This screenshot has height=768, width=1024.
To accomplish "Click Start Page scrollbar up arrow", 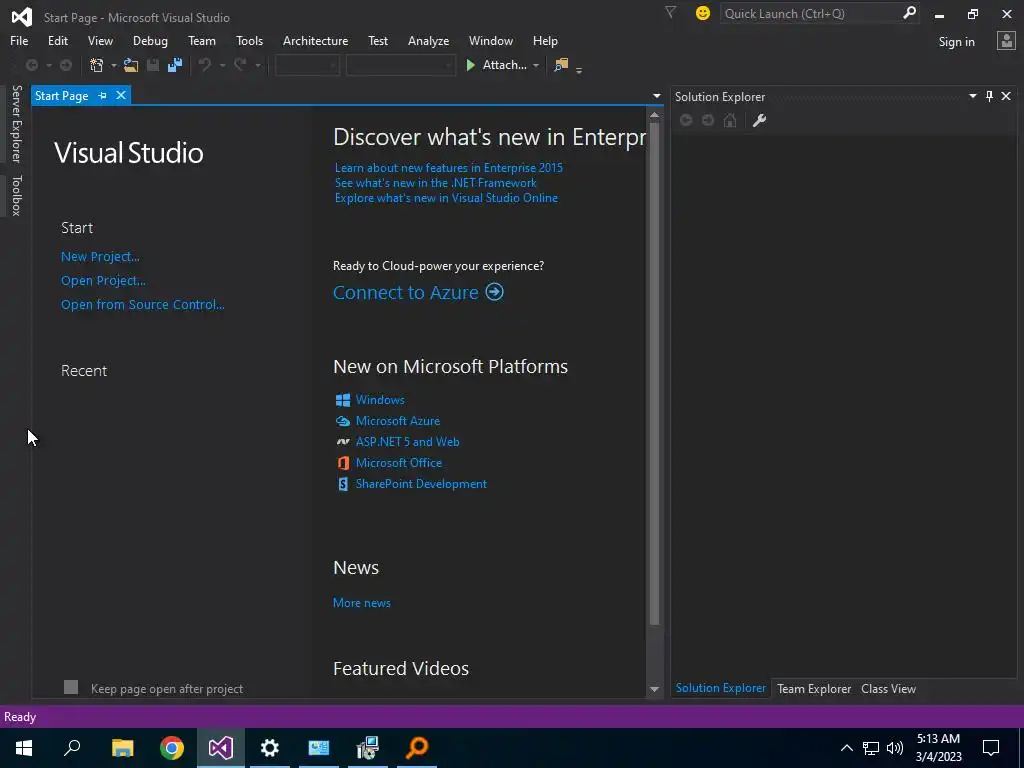I will 654,115.
